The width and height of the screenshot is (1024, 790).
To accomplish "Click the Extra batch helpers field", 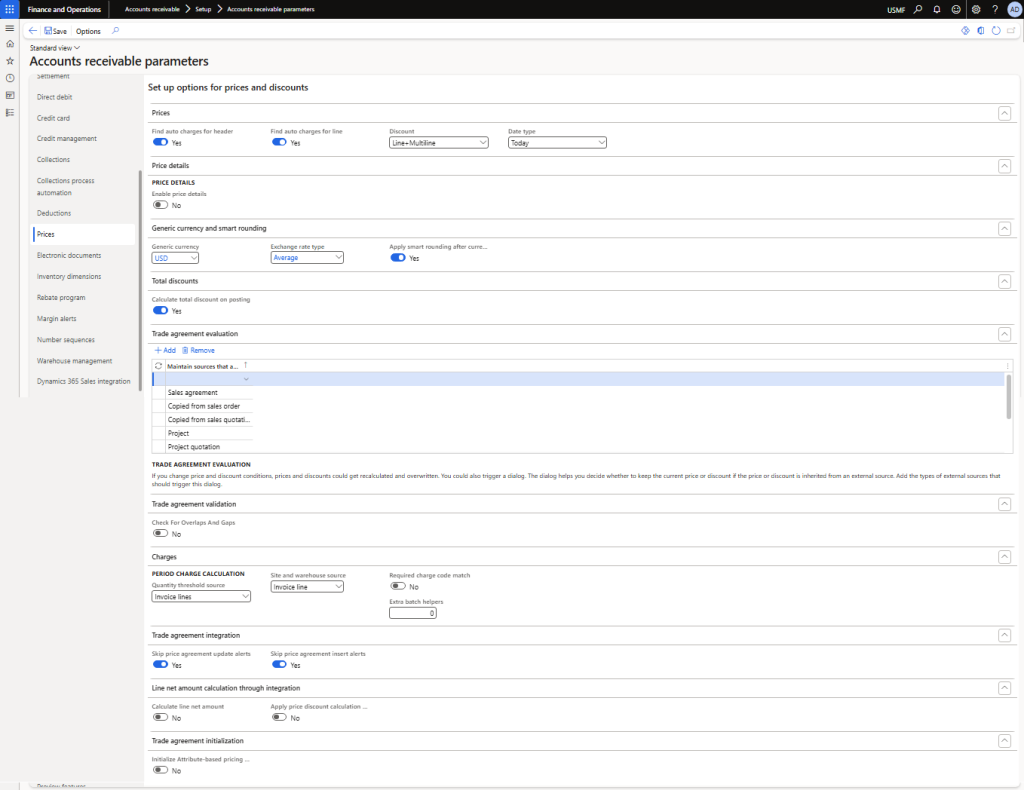I will coord(413,613).
